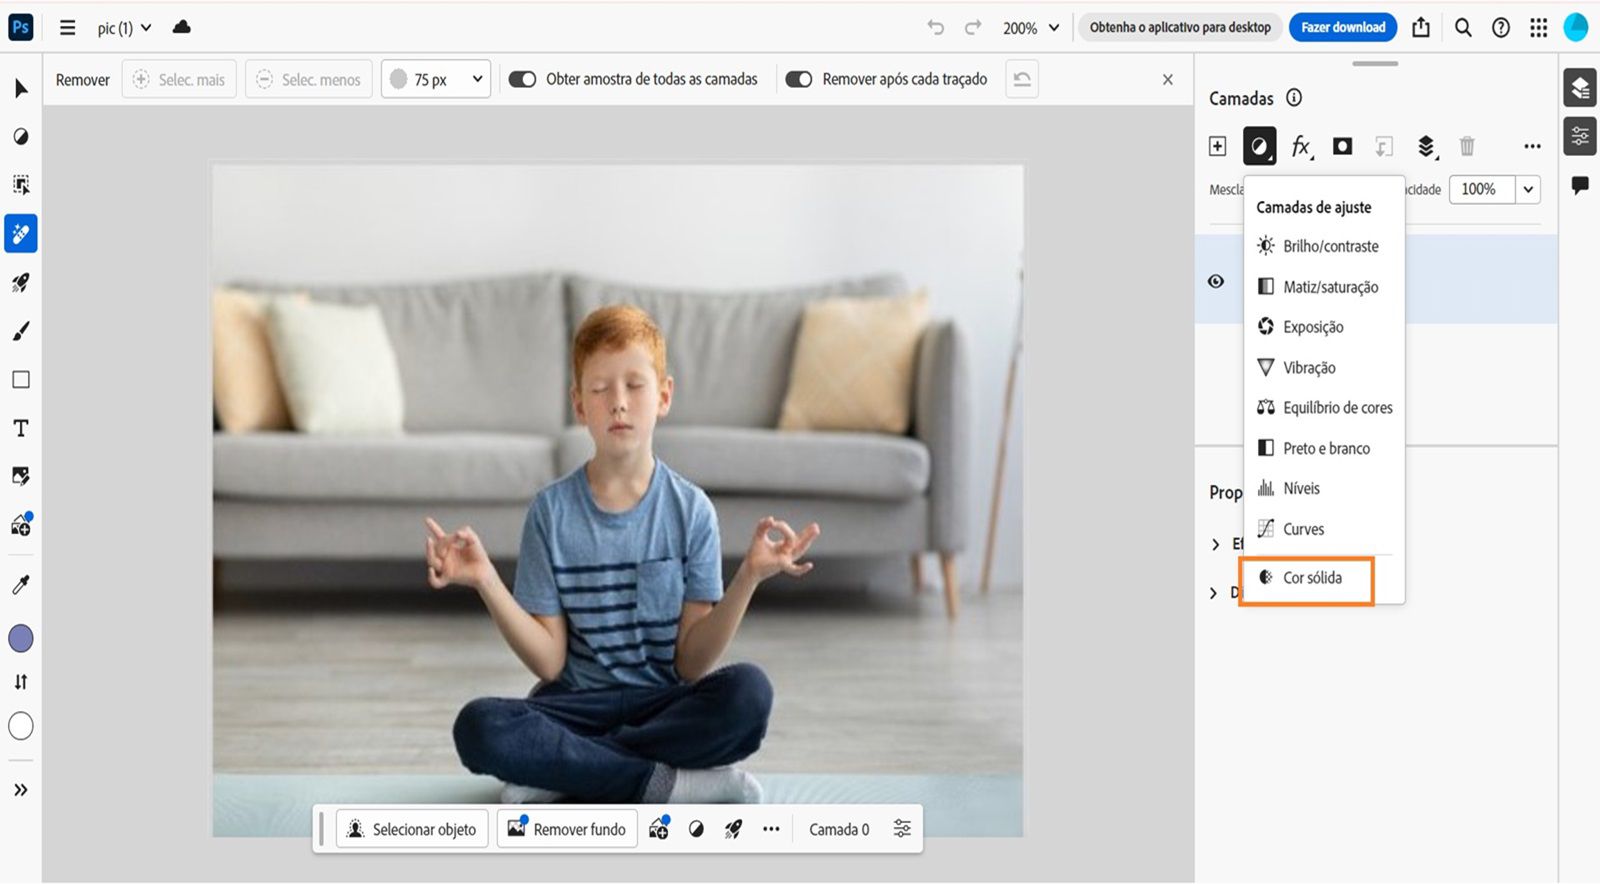Open the user profile avatar
Viewport: 1600px width, 884px height.
[x=1576, y=27]
